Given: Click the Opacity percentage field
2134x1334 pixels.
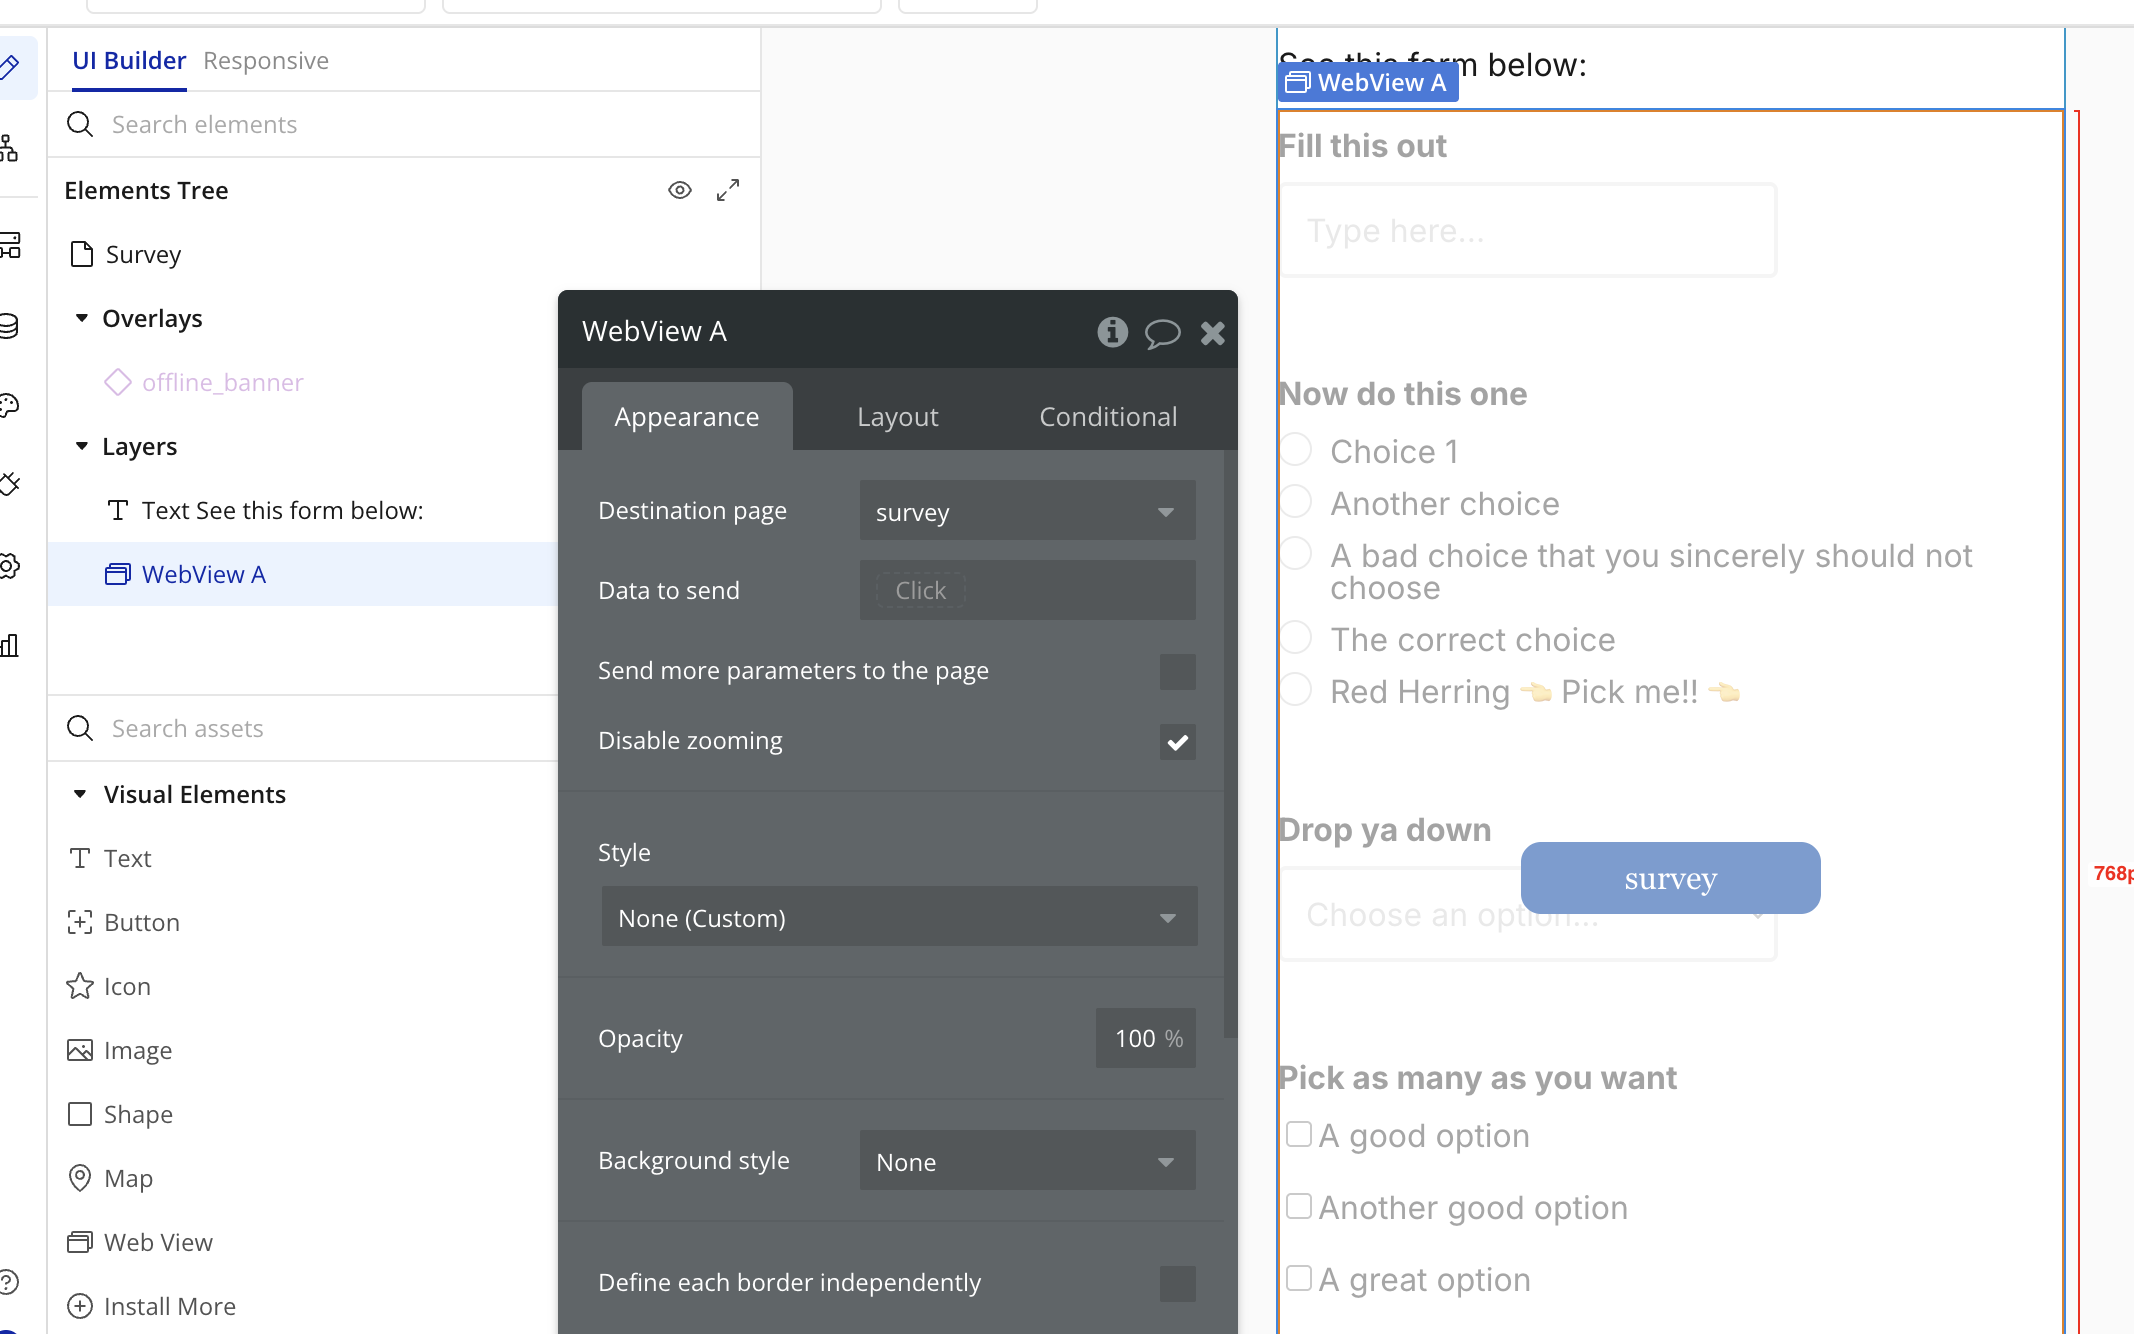Looking at the screenshot, I should point(1146,1038).
